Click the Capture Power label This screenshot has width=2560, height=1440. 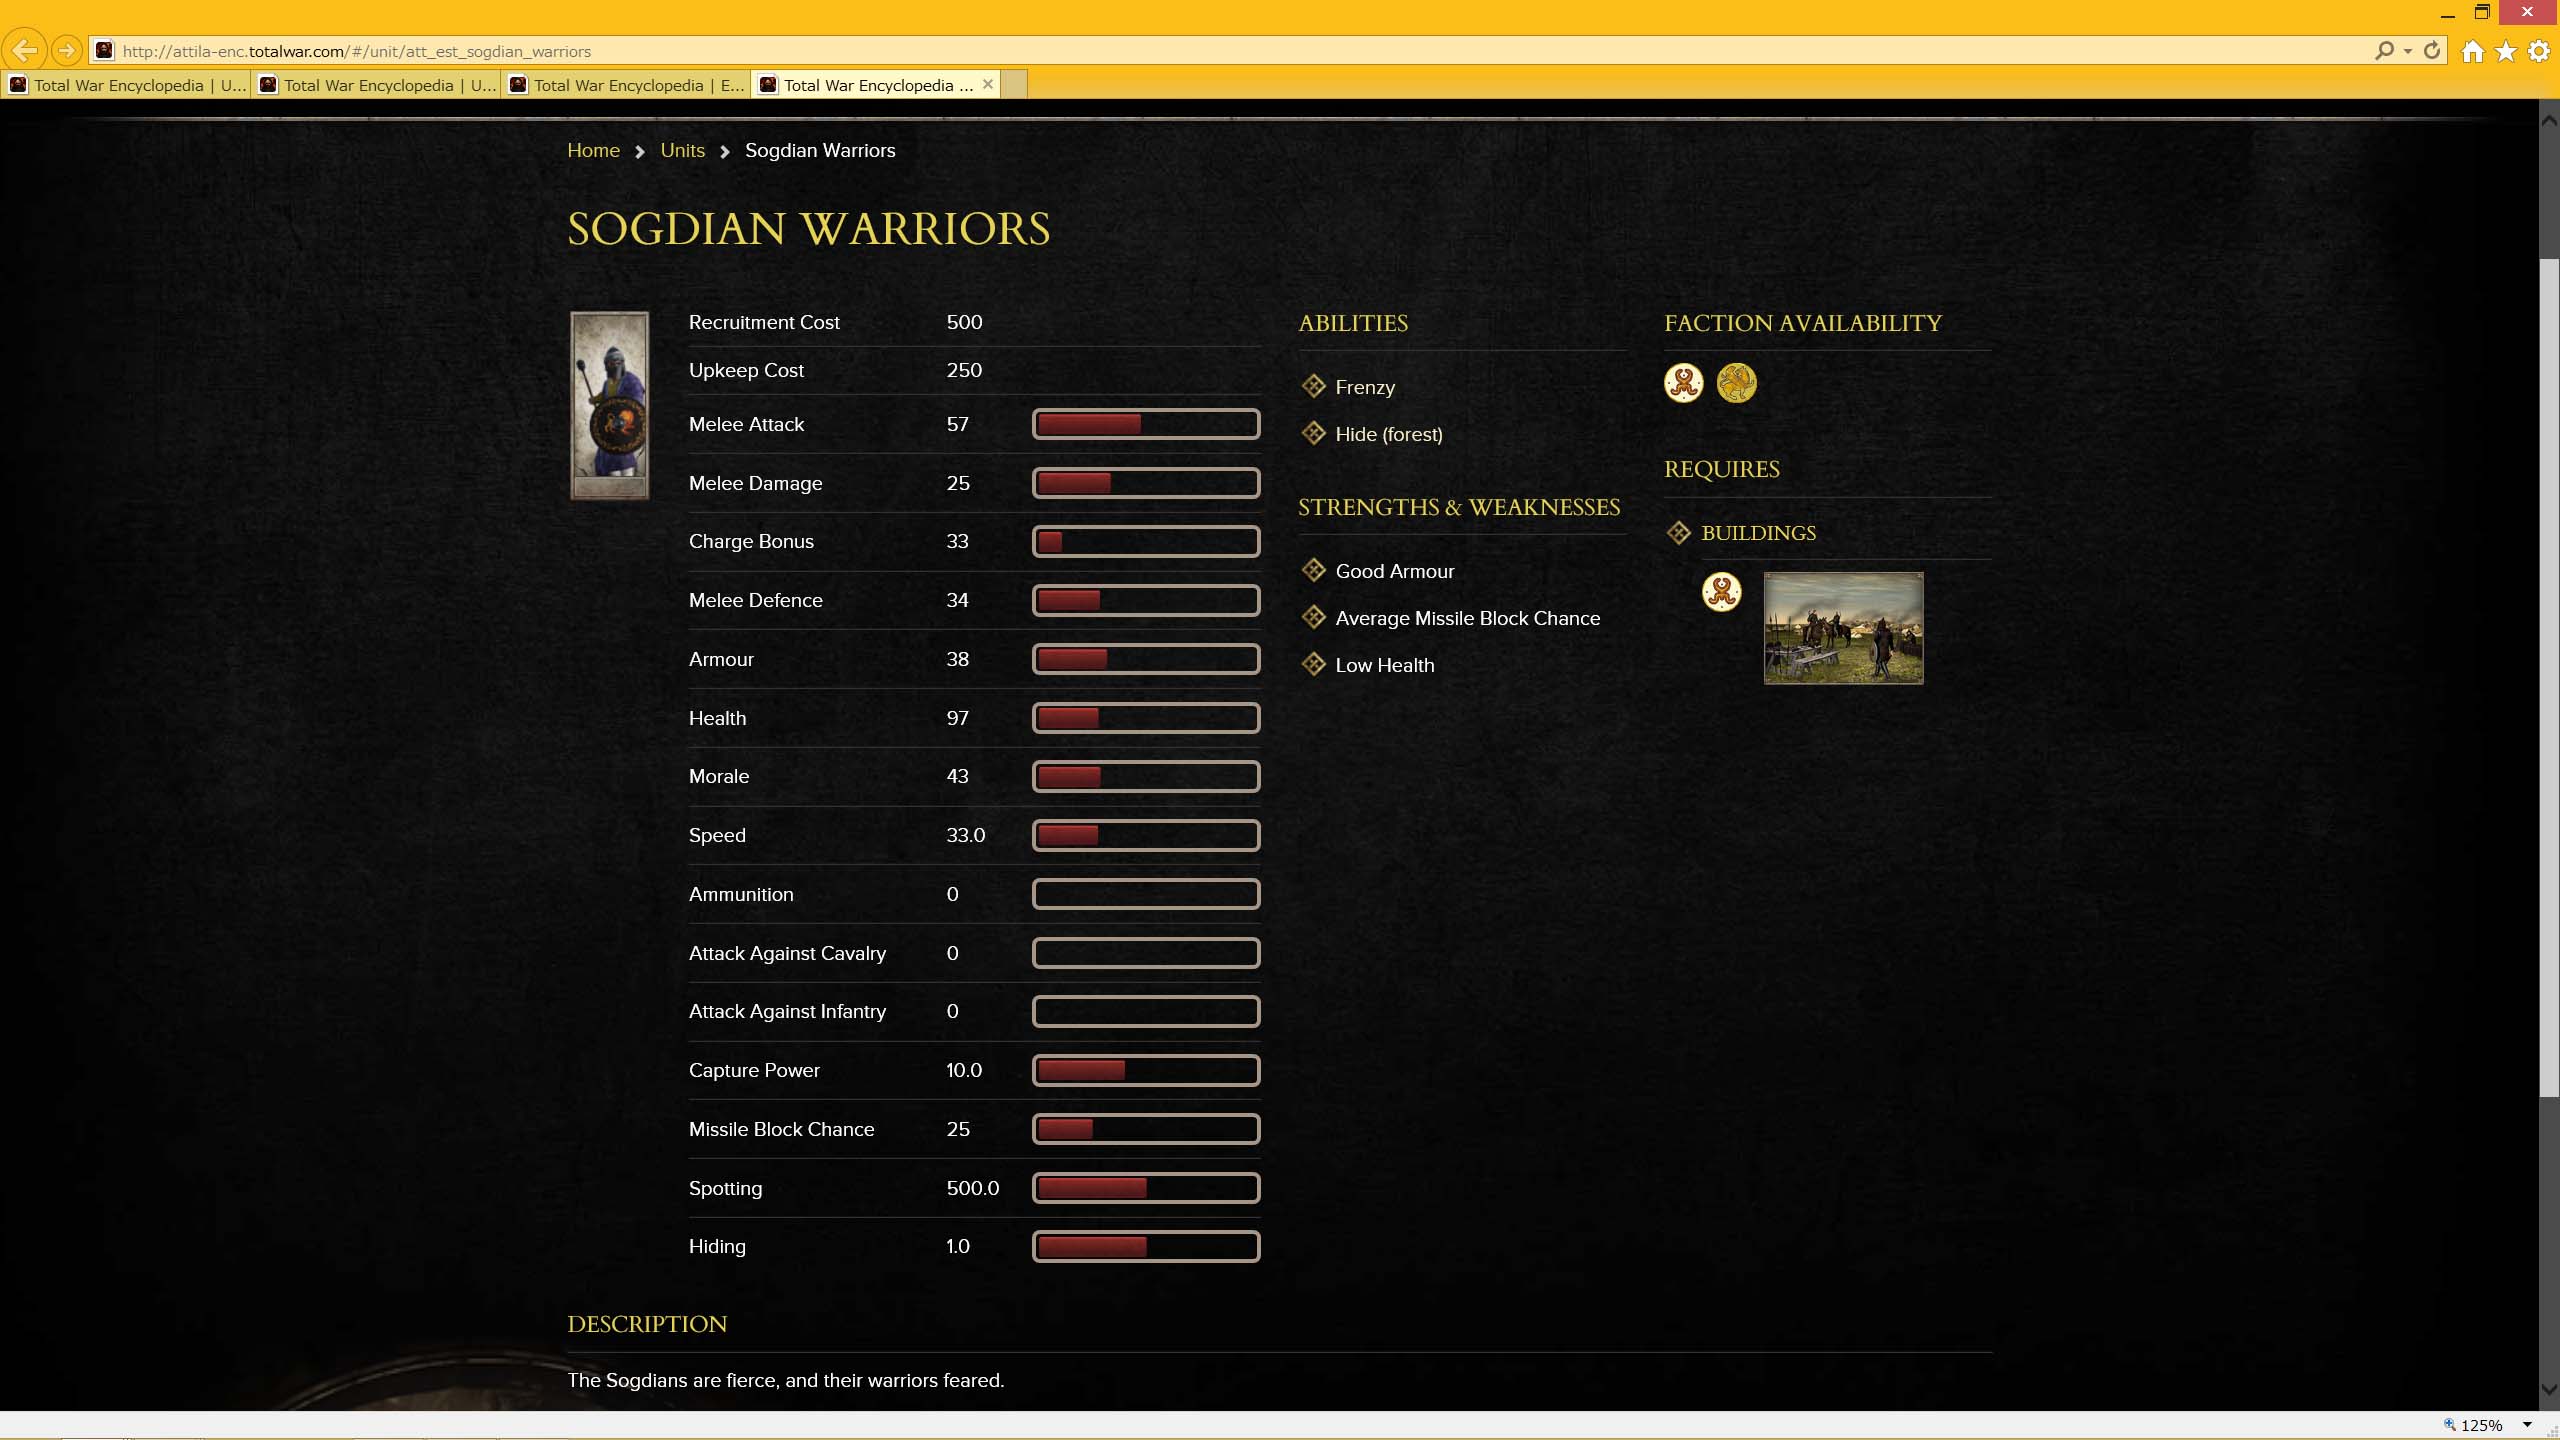754,1070
